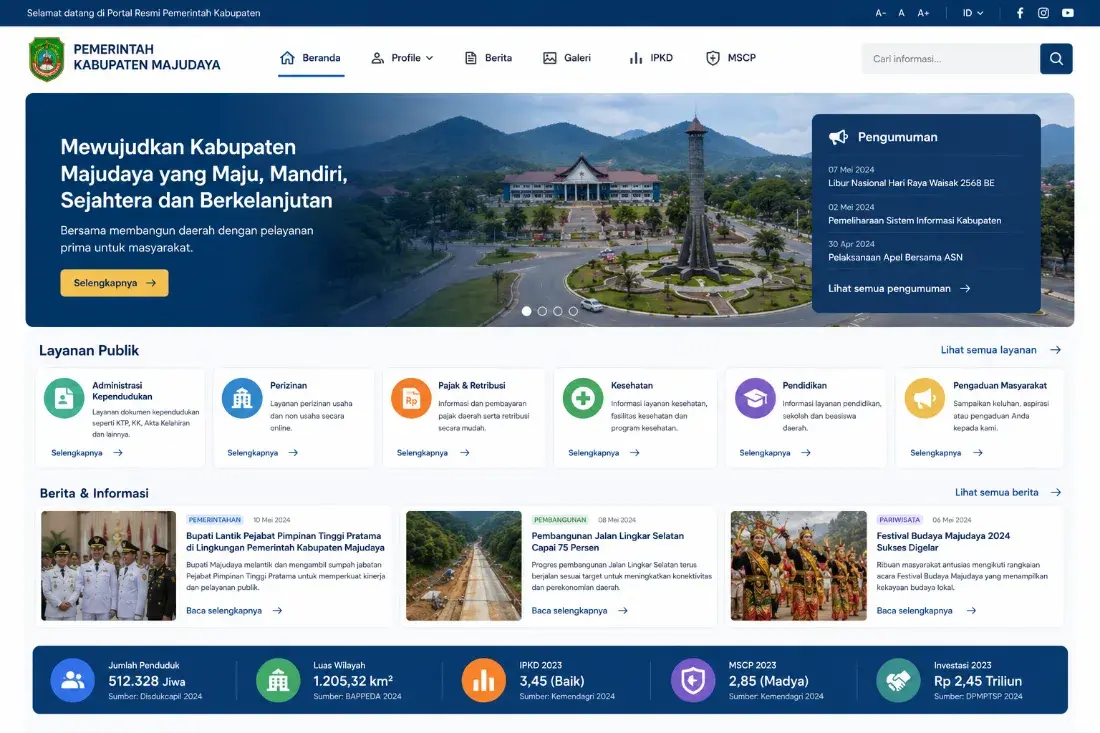This screenshot has width=1100, height=733.
Task: Open the Bupati Lantik Pejabat news photo
Action: (108, 565)
